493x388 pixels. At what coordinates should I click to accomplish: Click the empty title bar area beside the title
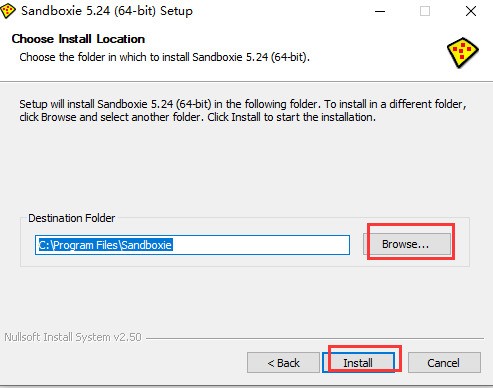[280, 11]
